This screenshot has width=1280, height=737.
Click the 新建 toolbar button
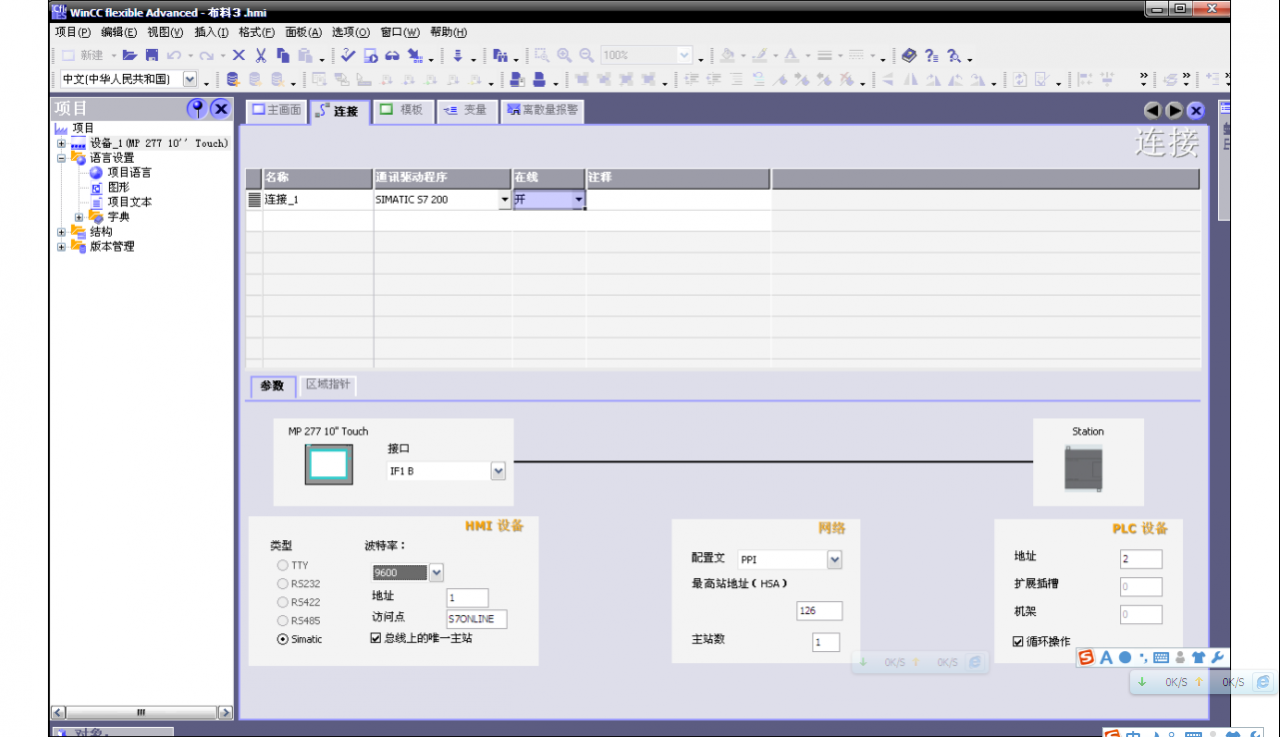[x=82, y=55]
